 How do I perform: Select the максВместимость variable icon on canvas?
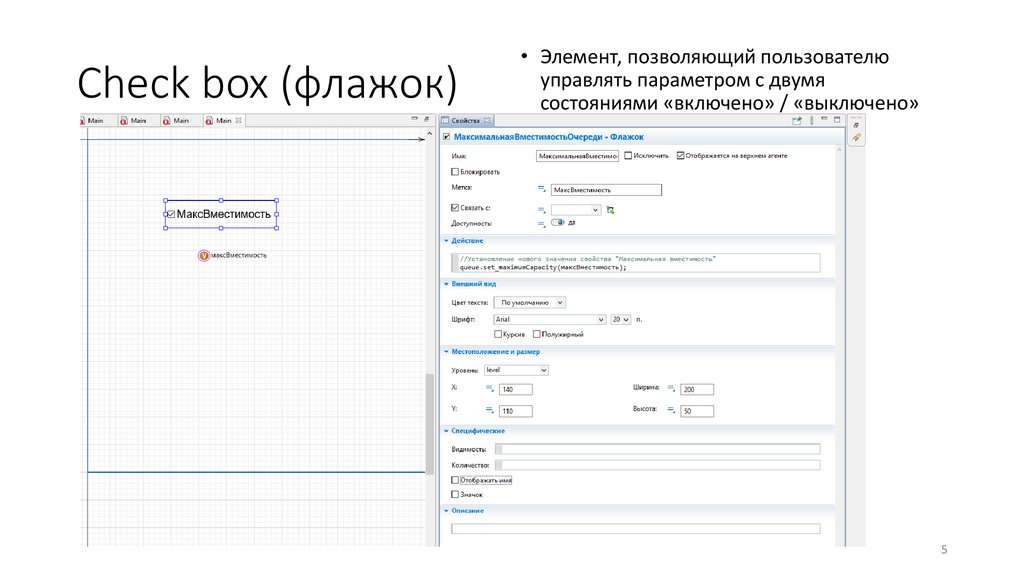204,255
